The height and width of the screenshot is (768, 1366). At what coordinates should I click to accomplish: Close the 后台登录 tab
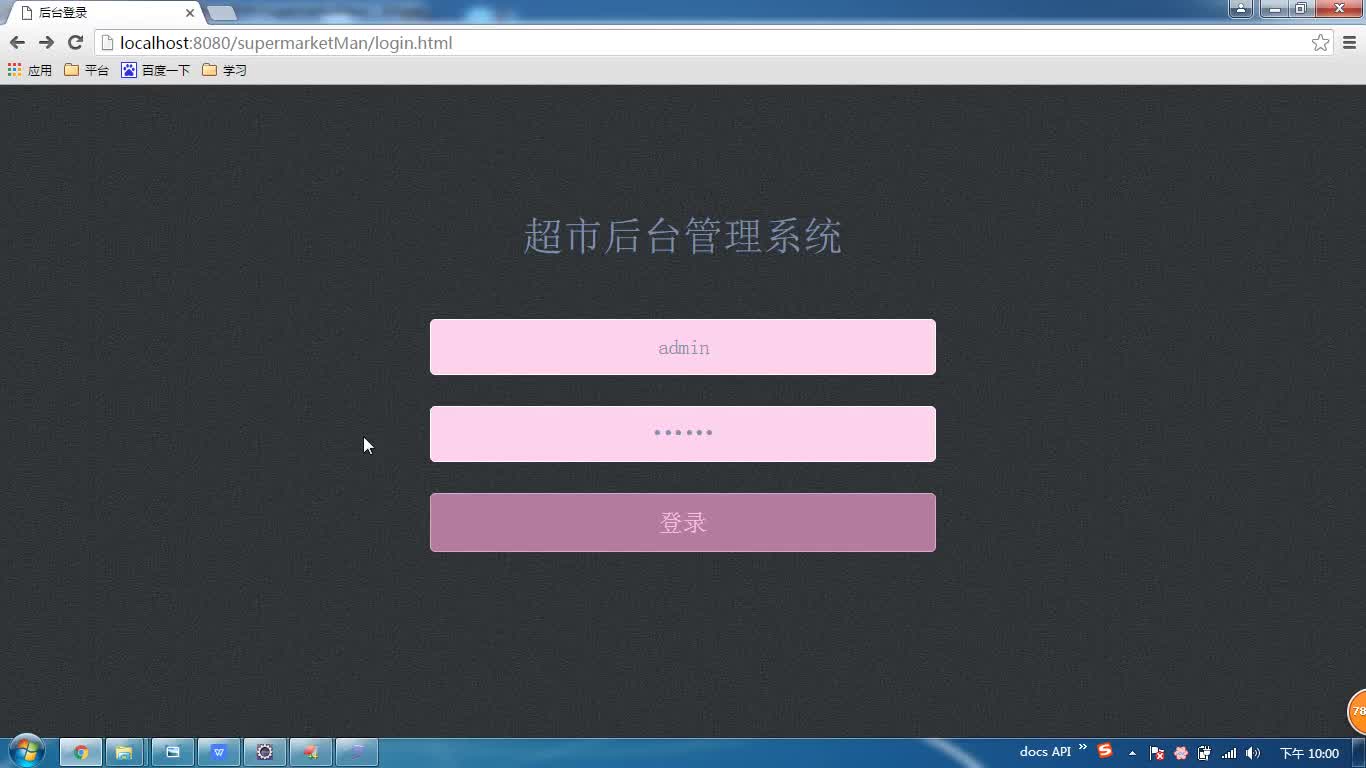190,13
